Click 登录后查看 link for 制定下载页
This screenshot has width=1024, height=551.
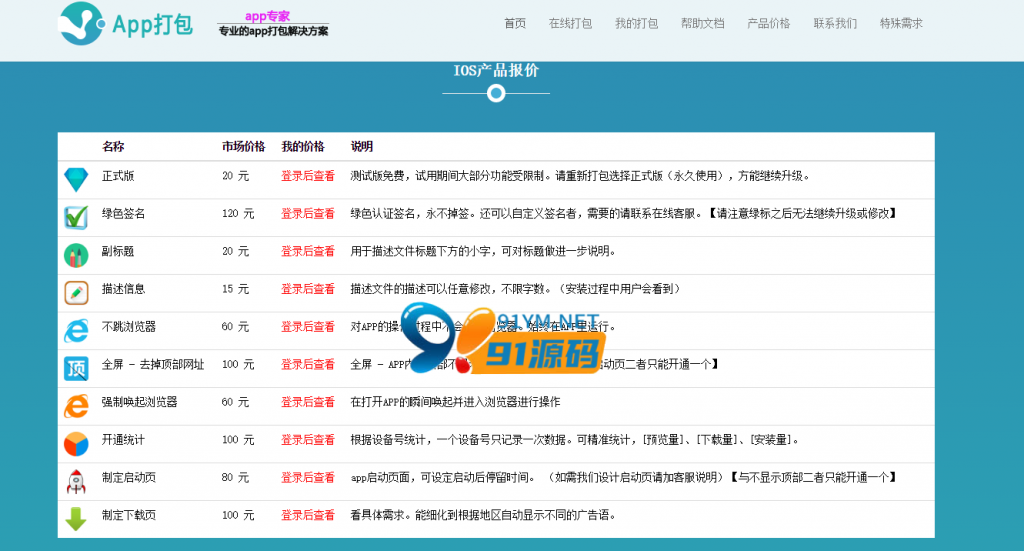coord(308,516)
